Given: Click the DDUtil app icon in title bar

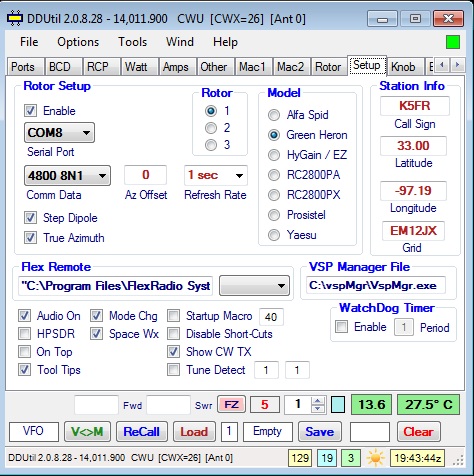Looking at the screenshot, I should point(15,18).
